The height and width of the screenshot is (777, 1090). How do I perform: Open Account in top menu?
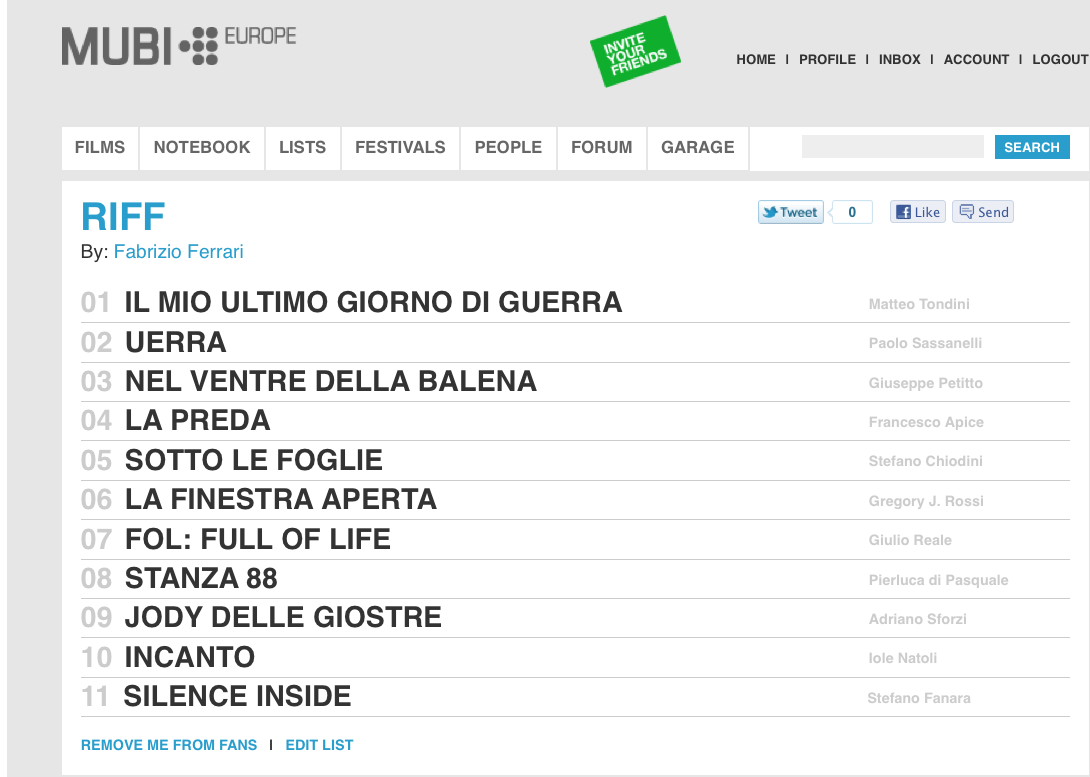pyautogui.click(x=976, y=60)
